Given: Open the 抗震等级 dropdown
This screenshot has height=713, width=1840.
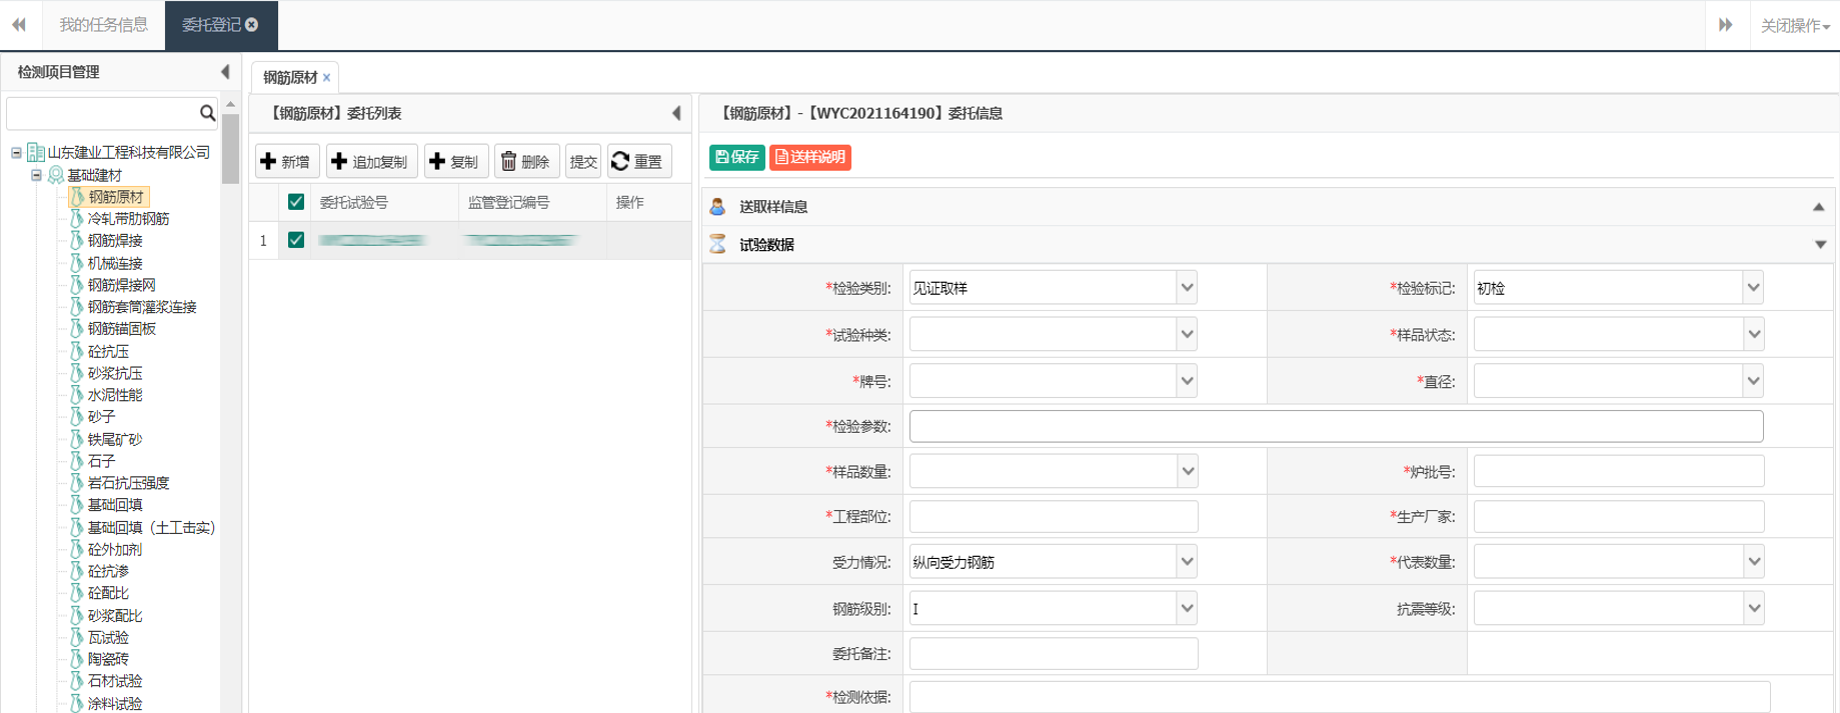Looking at the screenshot, I should click(x=1753, y=608).
